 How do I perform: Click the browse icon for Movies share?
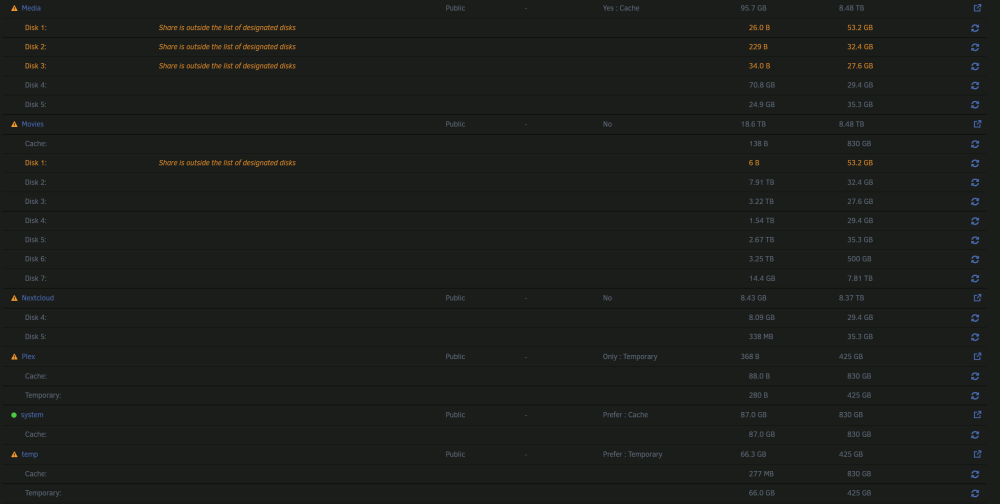coord(977,124)
